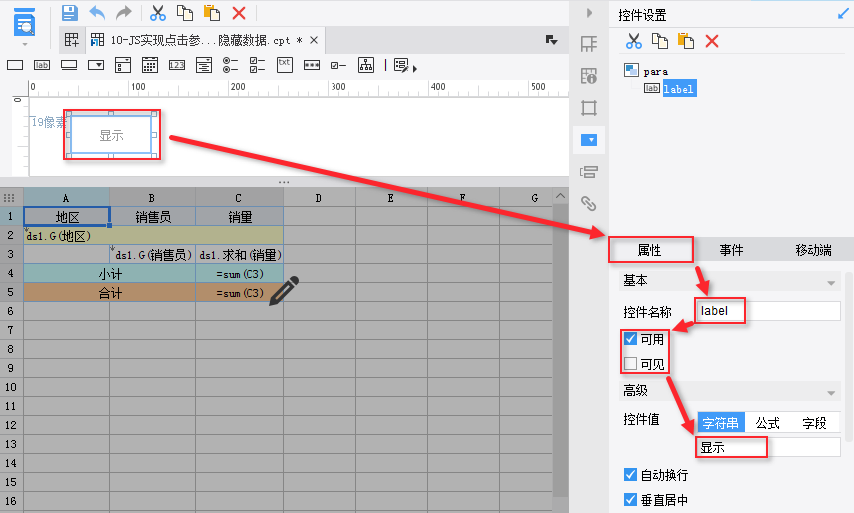
Task: Open the widget settings sidebar icon
Action: click(589, 140)
